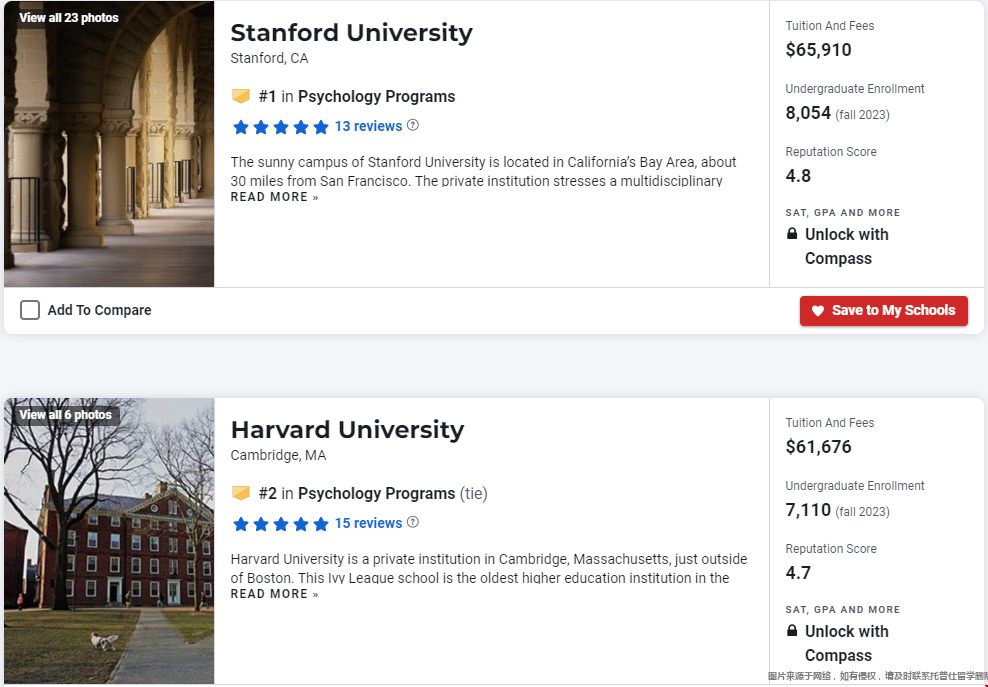This screenshot has width=988, height=687.
Task: Click Stanford's Psychology Programs ranking link
Action: pos(376,96)
